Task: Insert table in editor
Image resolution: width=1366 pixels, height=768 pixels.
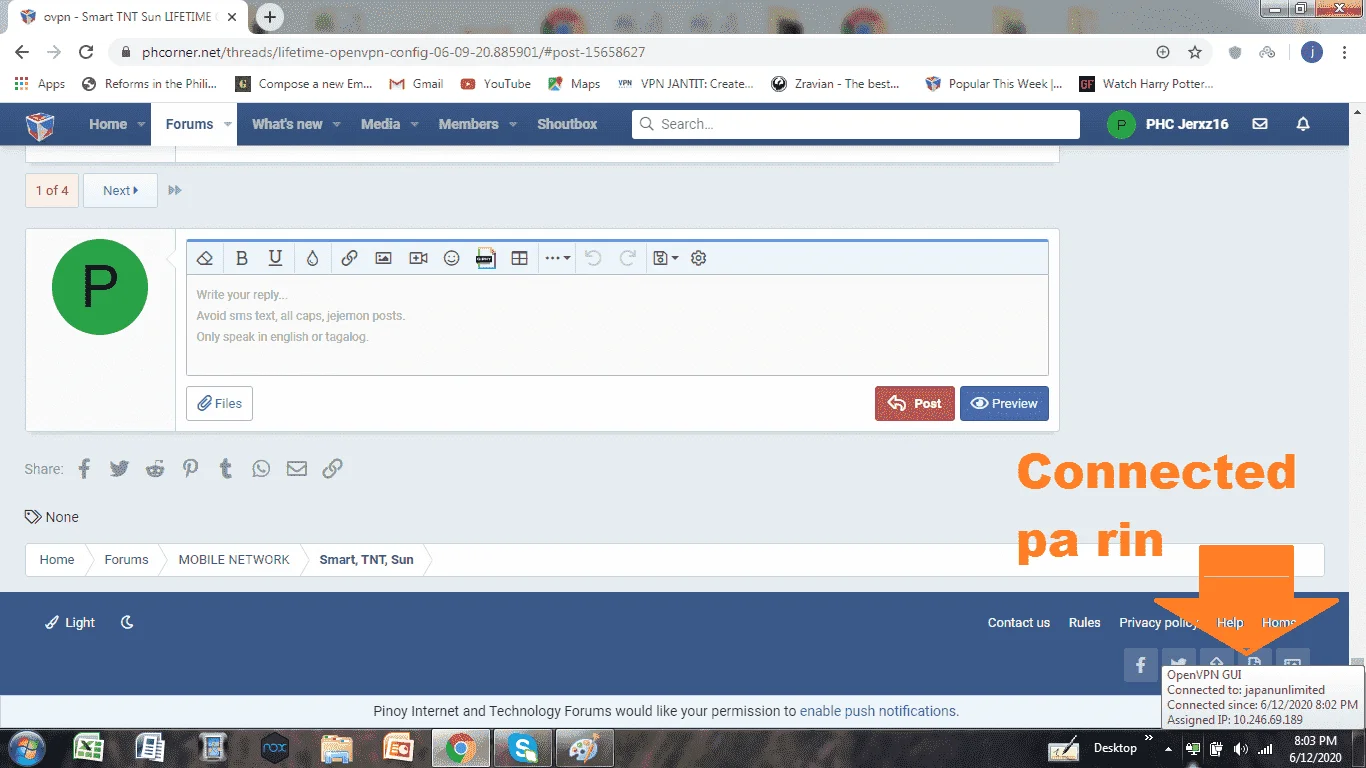Action: point(519,258)
